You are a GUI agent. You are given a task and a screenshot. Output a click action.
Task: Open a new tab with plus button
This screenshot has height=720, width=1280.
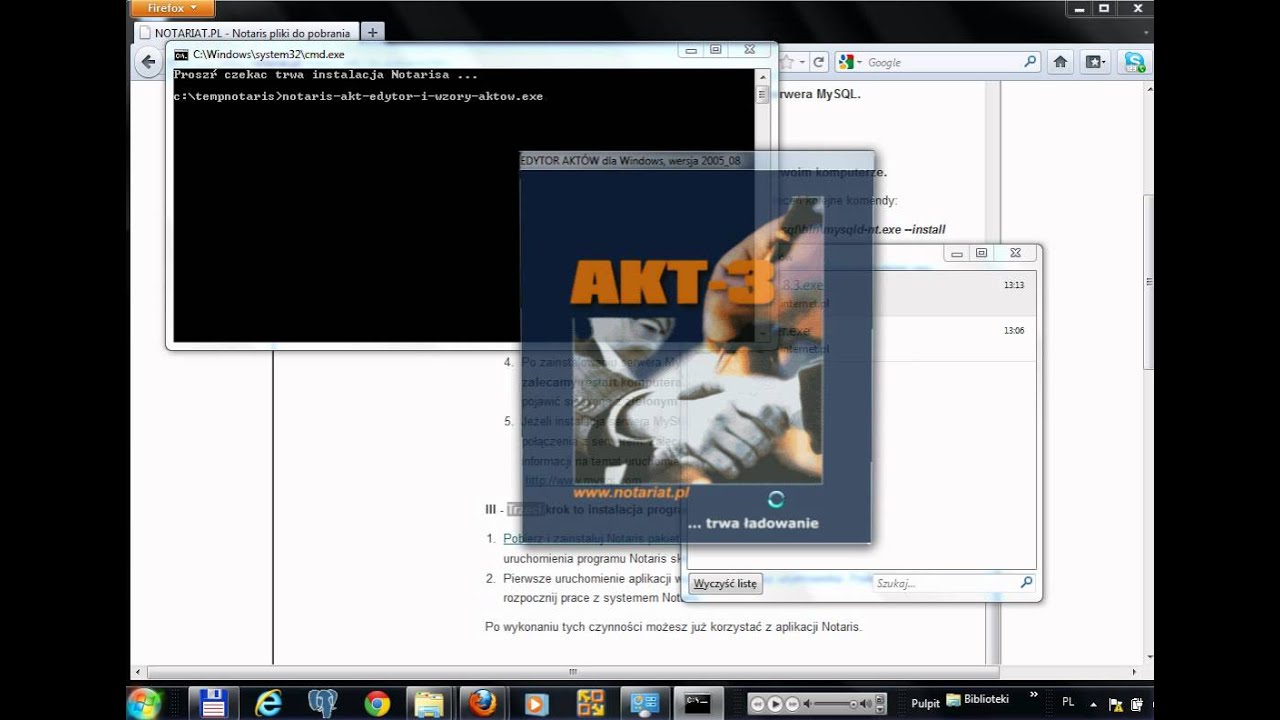coord(372,33)
